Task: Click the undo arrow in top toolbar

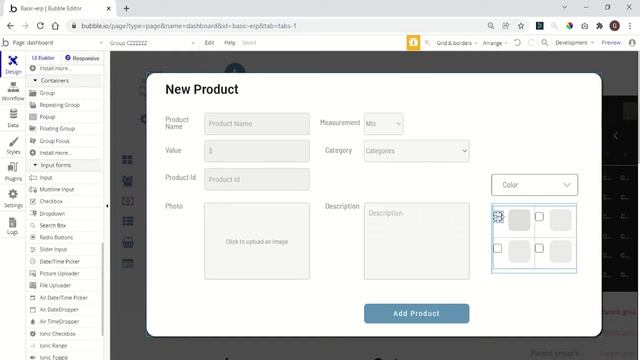Action: point(517,42)
